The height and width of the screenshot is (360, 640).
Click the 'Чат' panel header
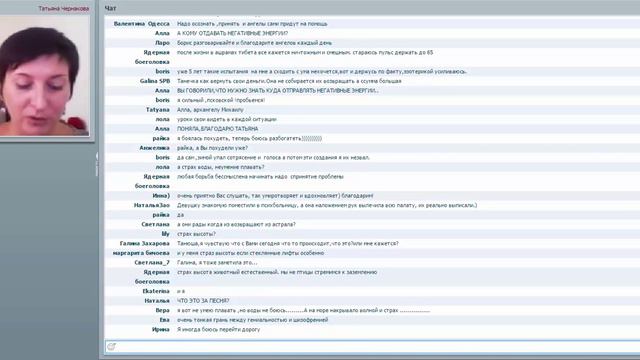(x=110, y=8)
